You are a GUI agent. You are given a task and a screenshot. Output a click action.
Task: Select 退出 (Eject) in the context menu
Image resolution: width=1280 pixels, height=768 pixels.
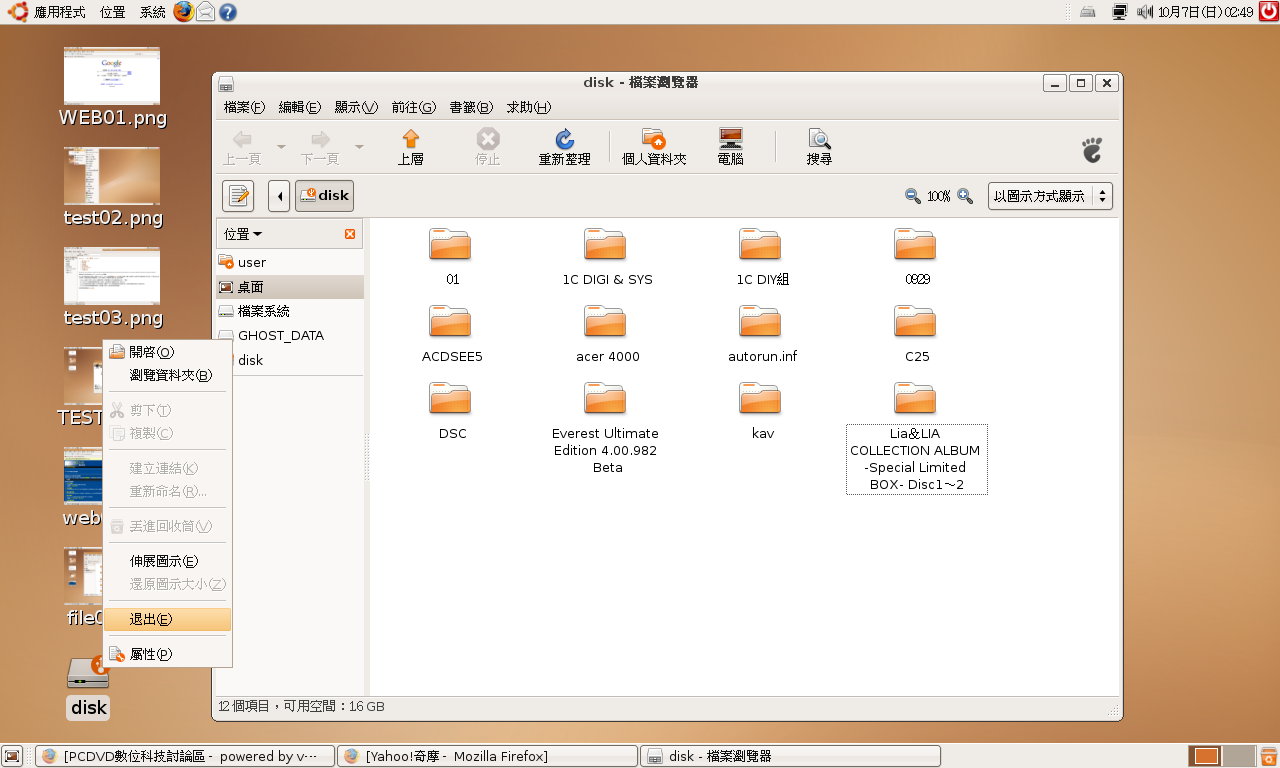click(151, 620)
